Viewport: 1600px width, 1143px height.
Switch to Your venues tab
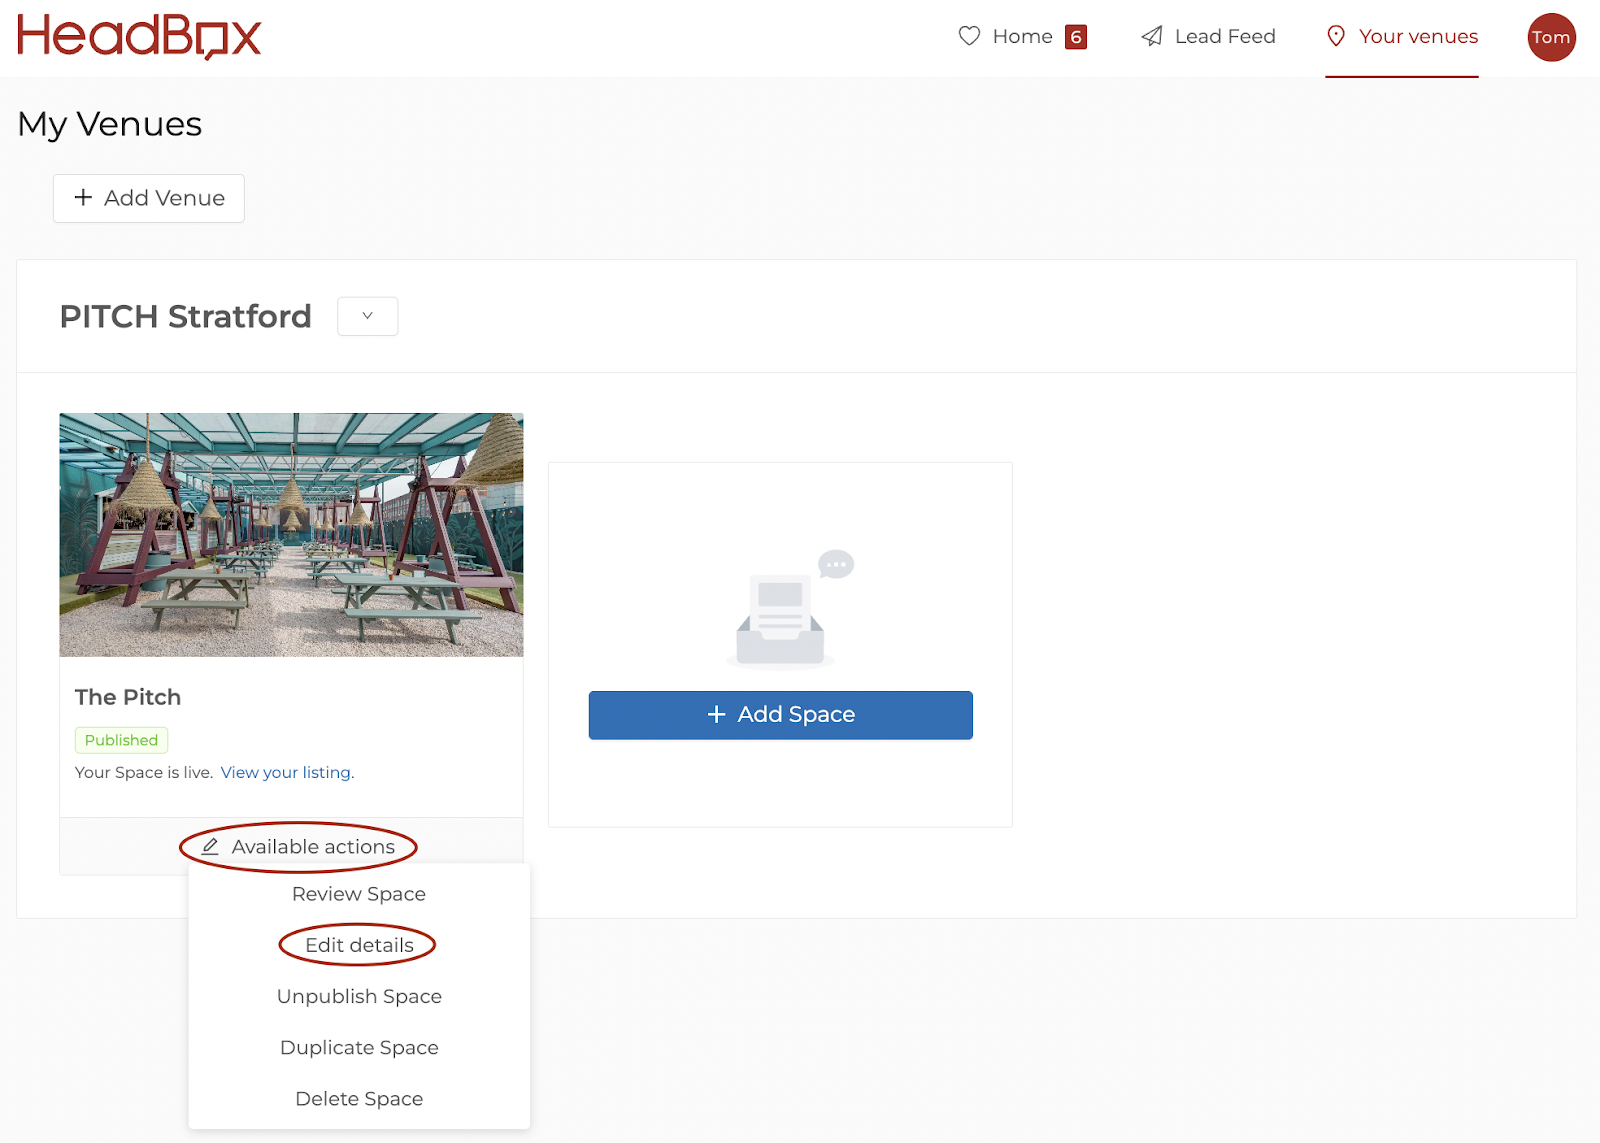1402,37
